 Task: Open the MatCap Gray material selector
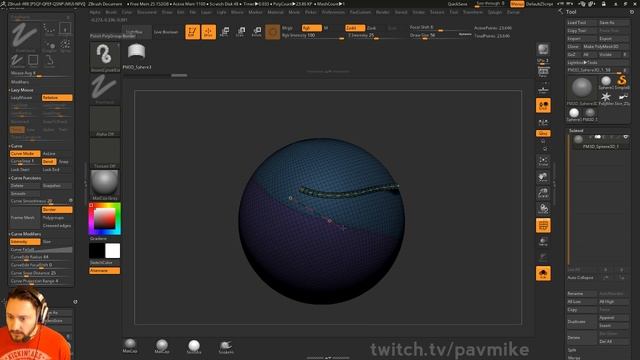[104, 185]
